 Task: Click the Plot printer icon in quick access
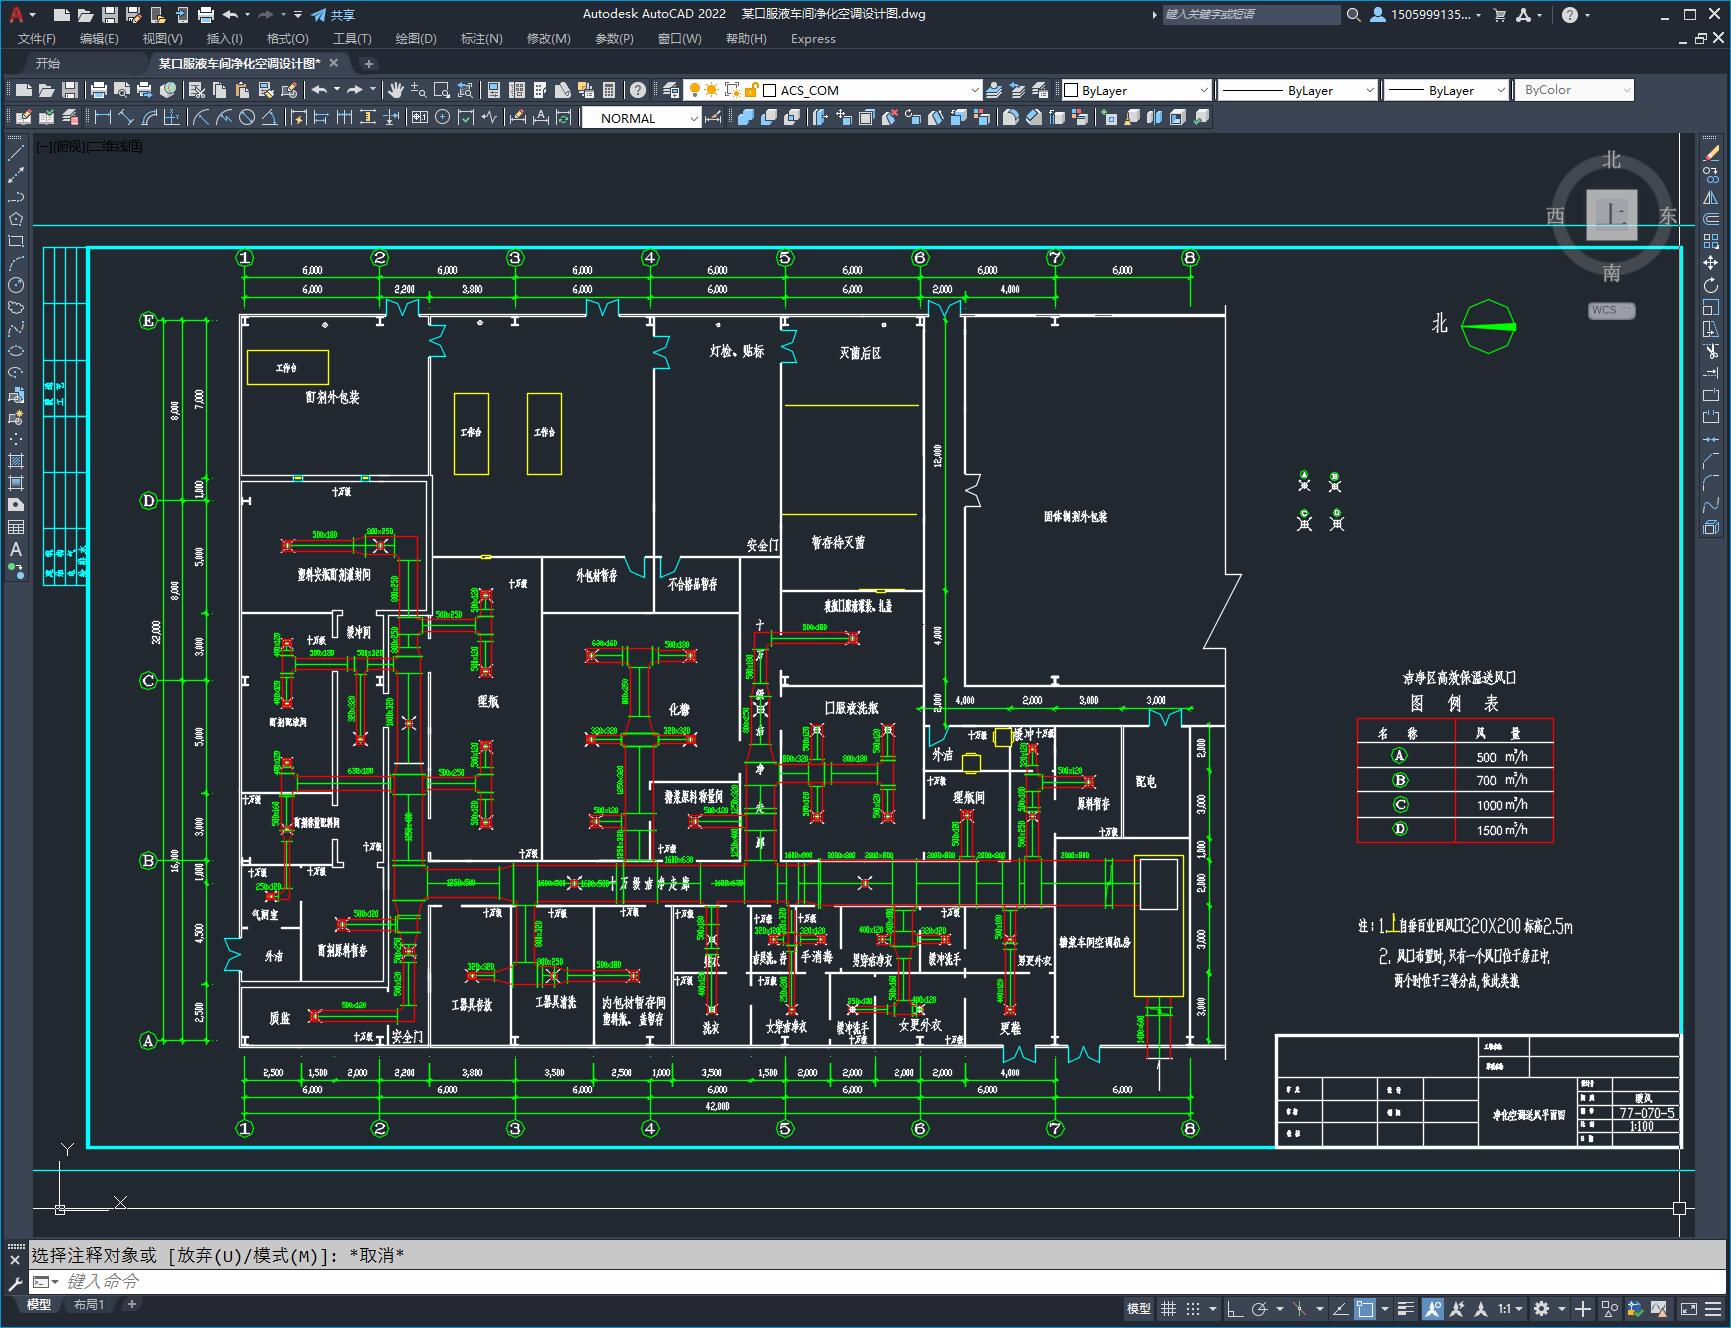206,14
